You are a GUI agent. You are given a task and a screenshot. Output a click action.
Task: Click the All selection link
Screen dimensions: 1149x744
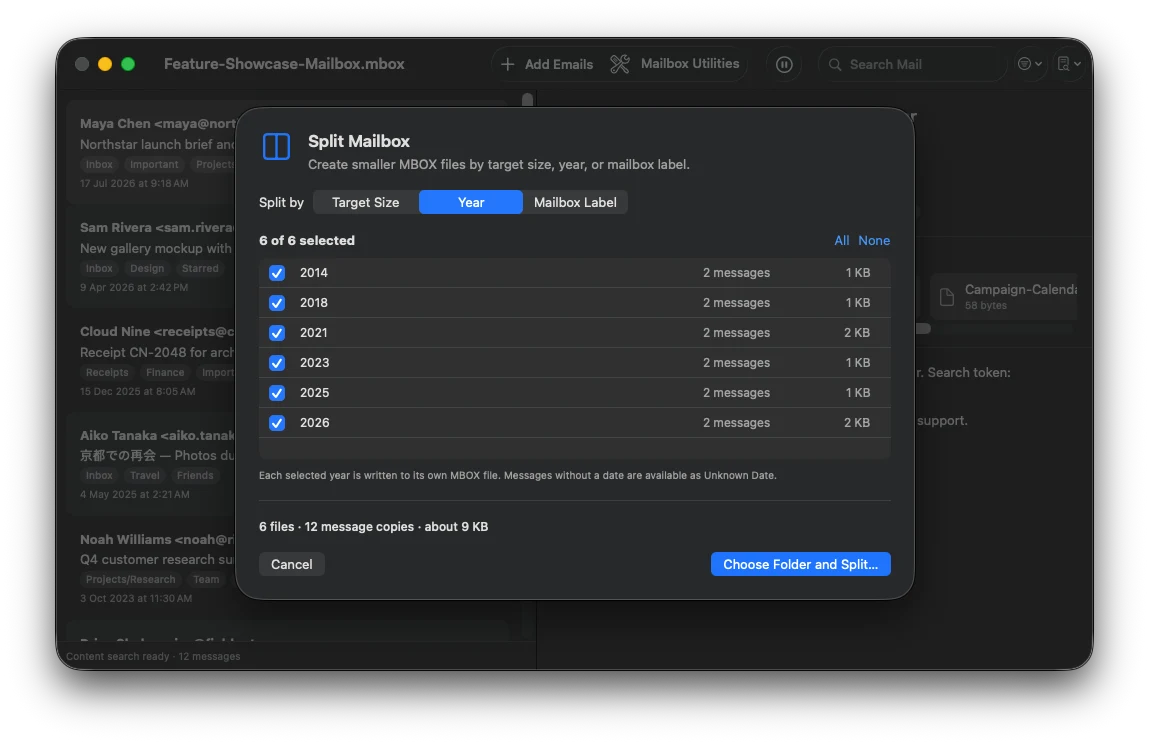(842, 240)
